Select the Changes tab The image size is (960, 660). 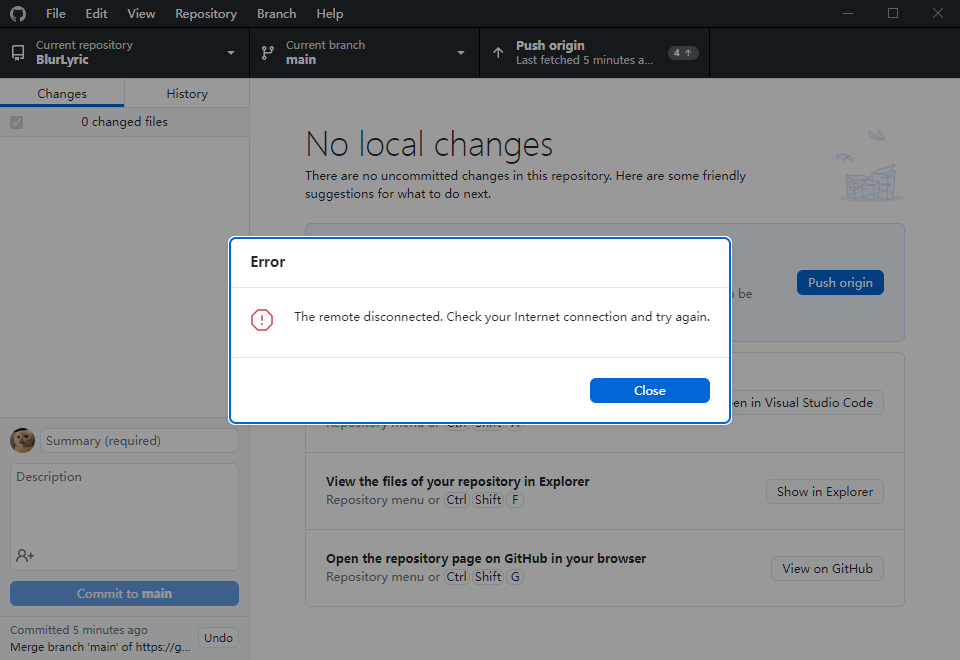(x=62, y=92)
